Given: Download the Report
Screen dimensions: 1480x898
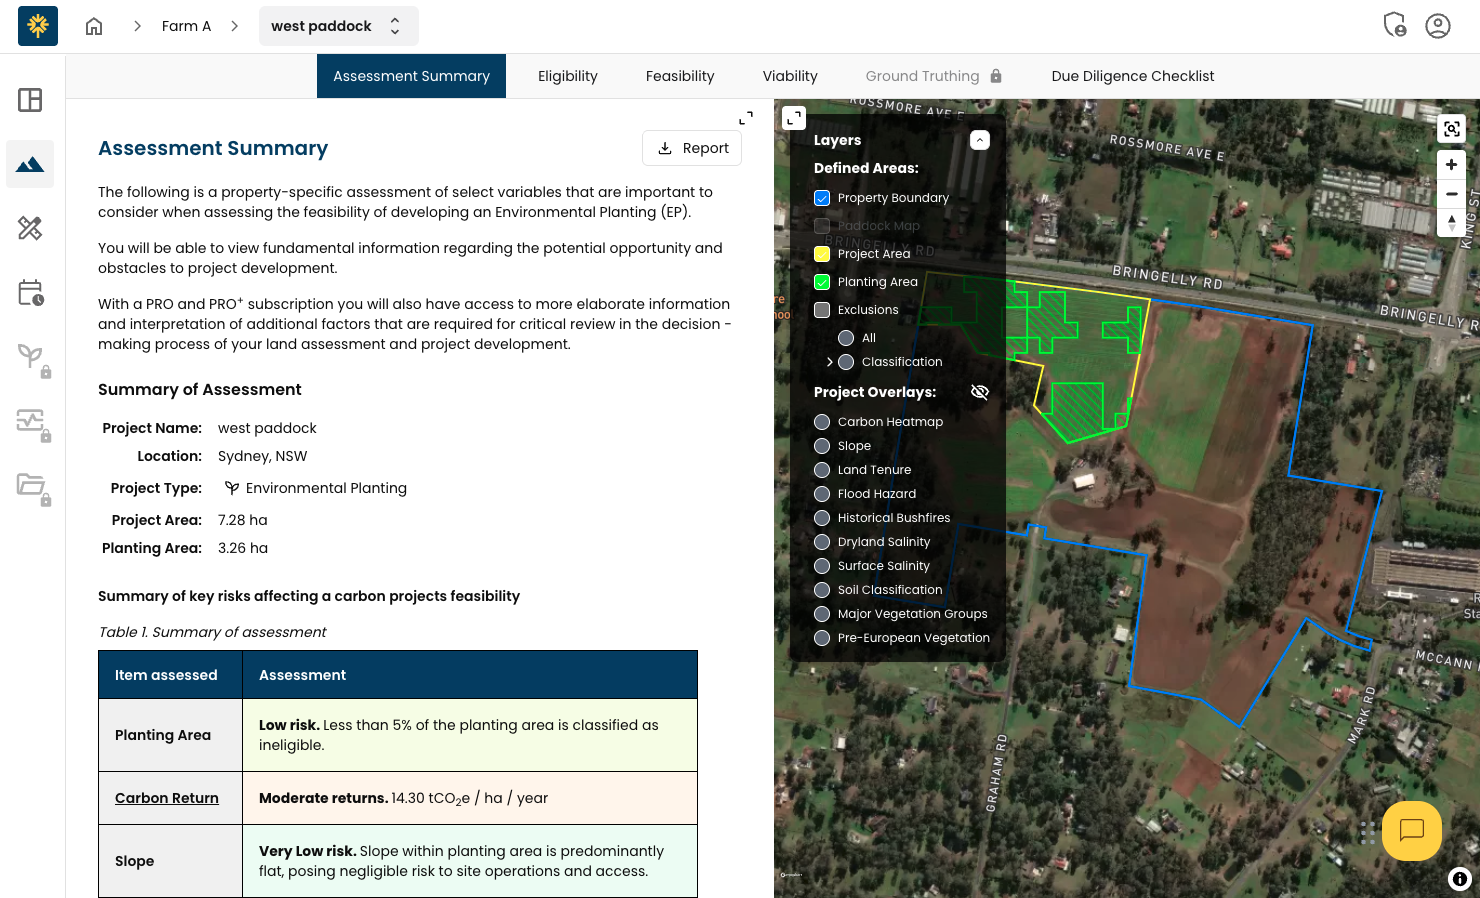Looking at the screenshot, I should point(692,148).
